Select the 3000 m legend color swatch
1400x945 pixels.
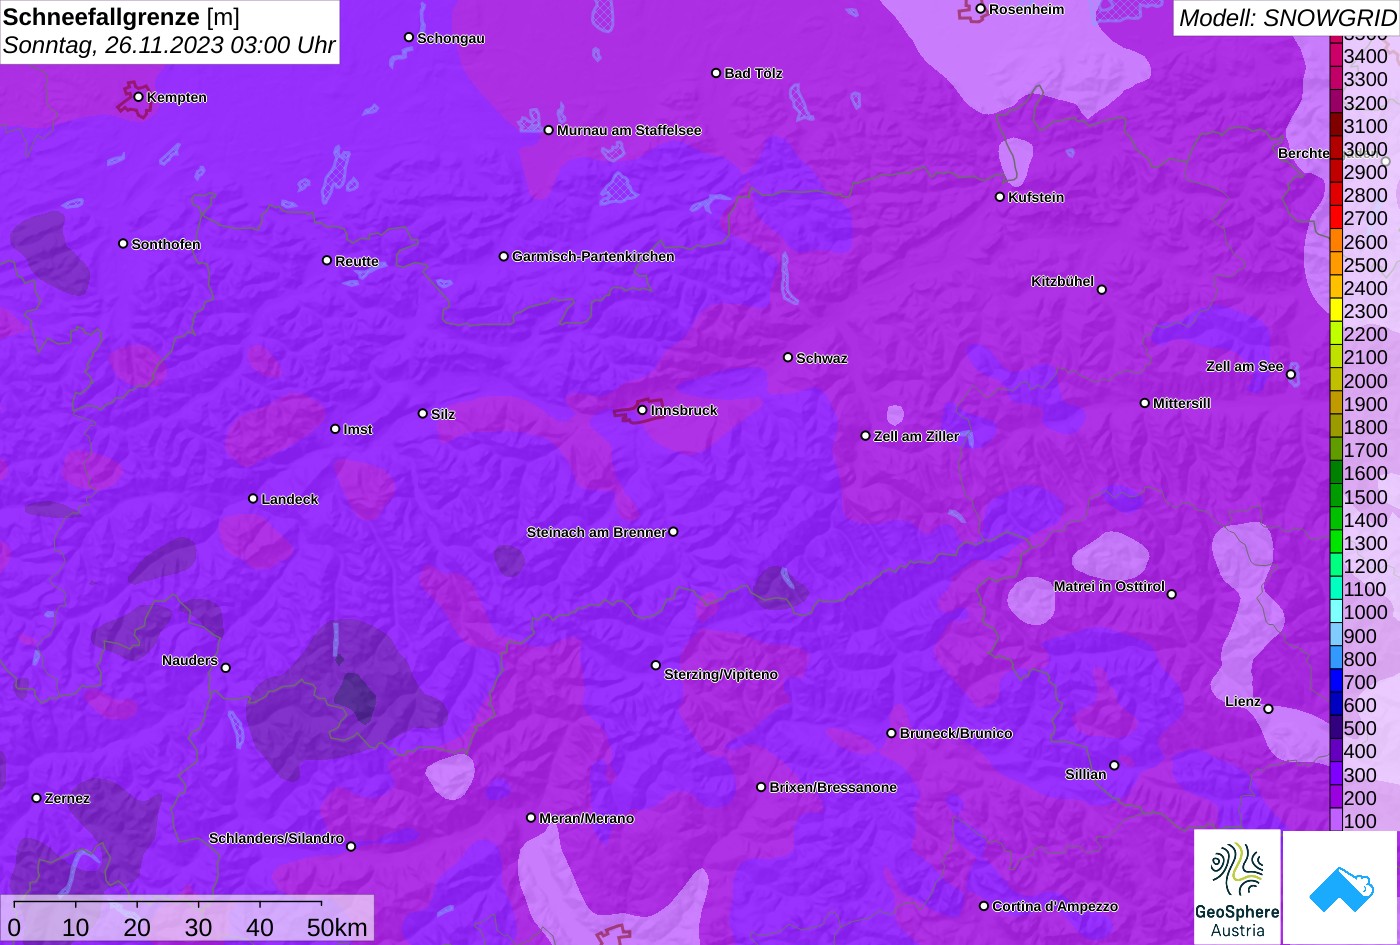[x=1336, y=148]
